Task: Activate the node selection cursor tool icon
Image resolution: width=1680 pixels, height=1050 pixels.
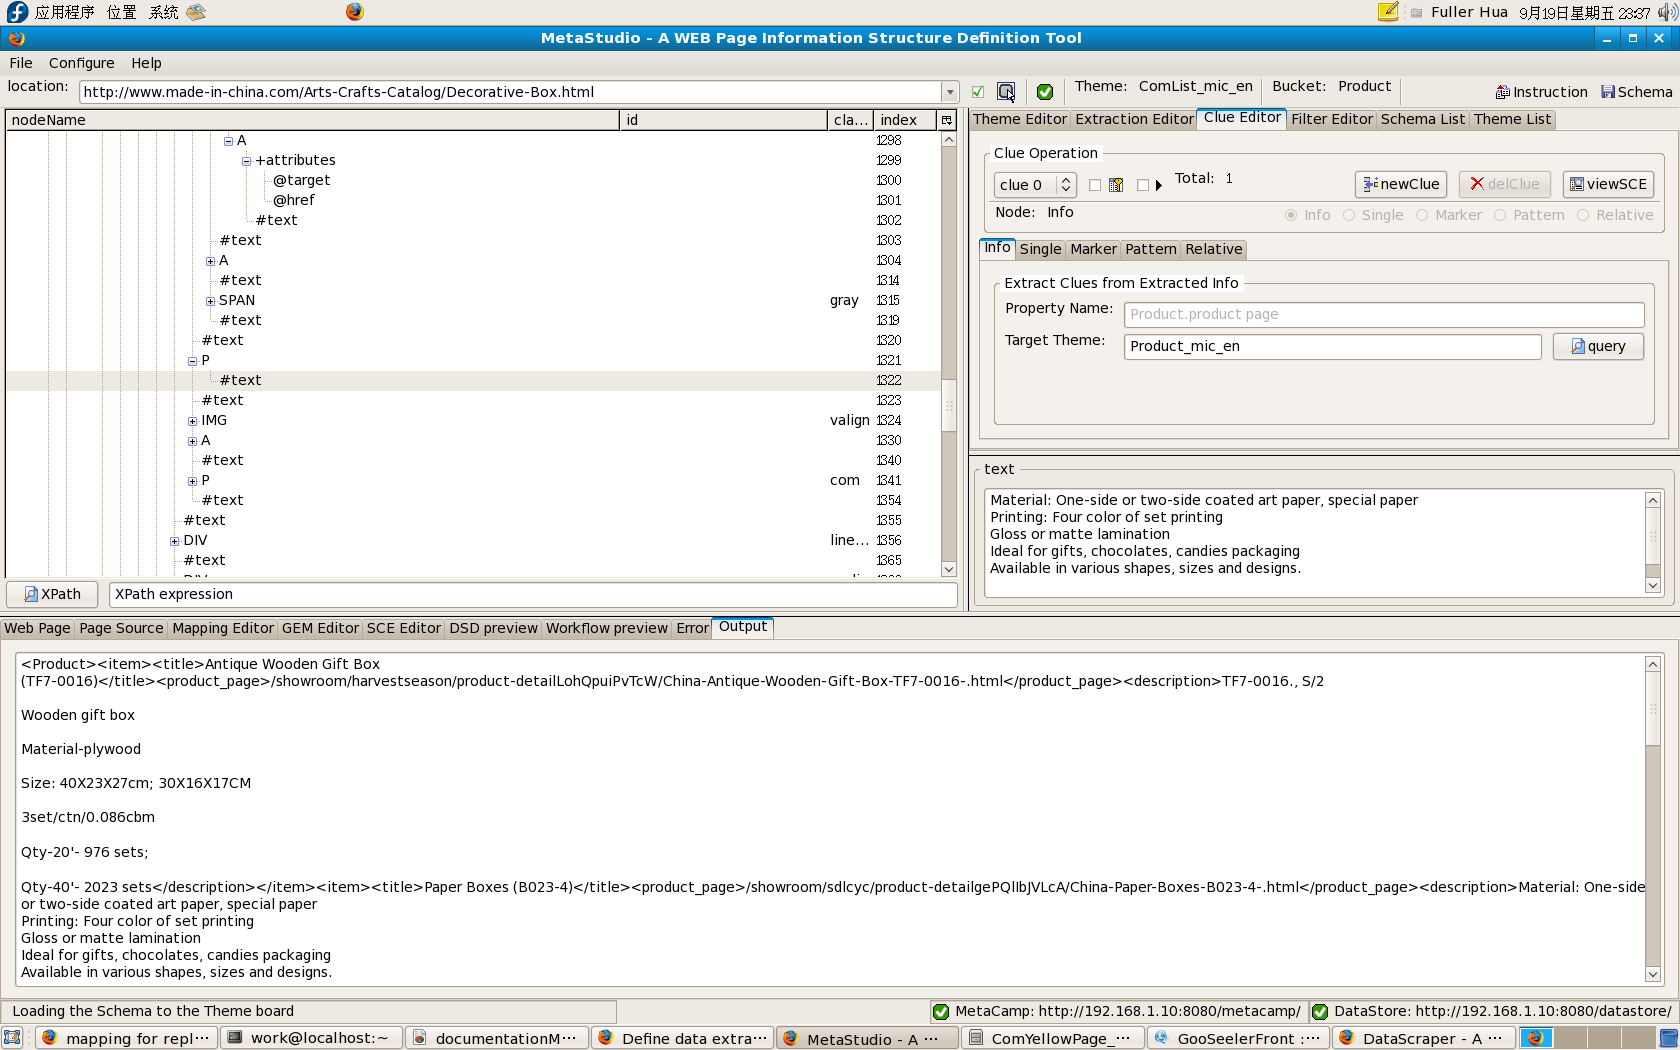Action: coord(1006,92)
